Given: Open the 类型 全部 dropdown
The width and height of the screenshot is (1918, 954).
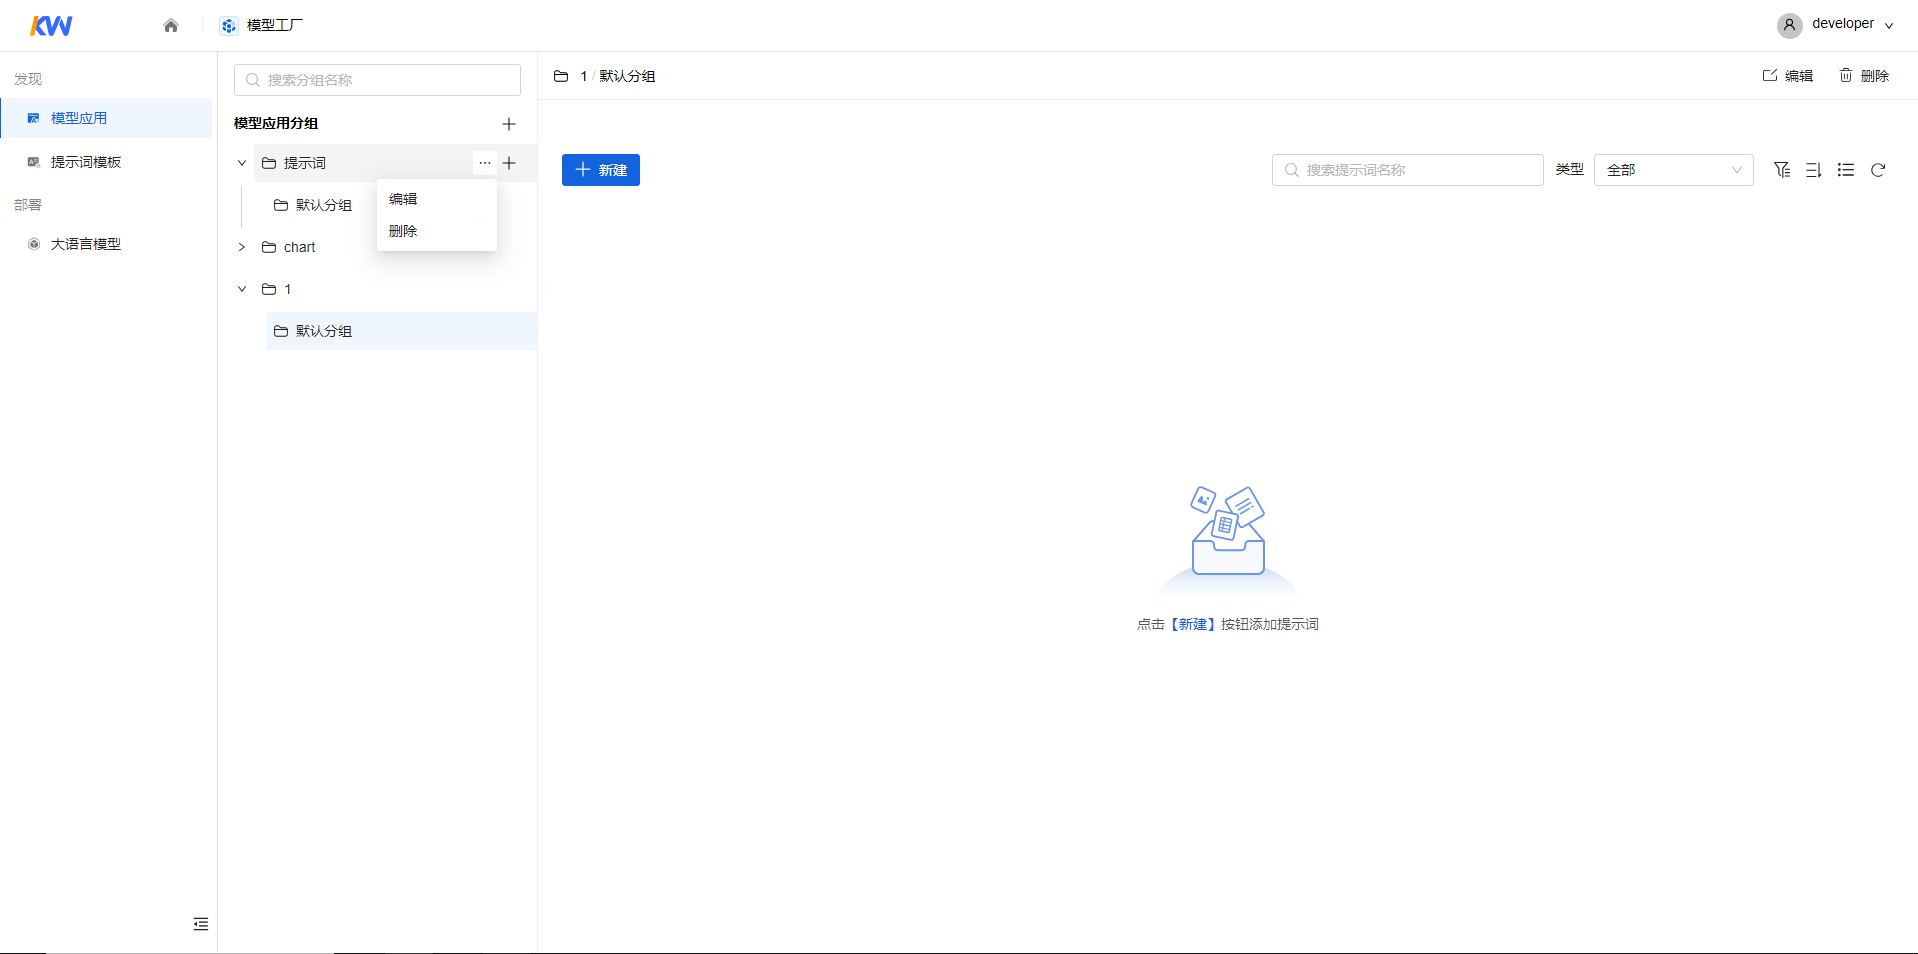Looking at the screenshot, I should (1674, 170).
